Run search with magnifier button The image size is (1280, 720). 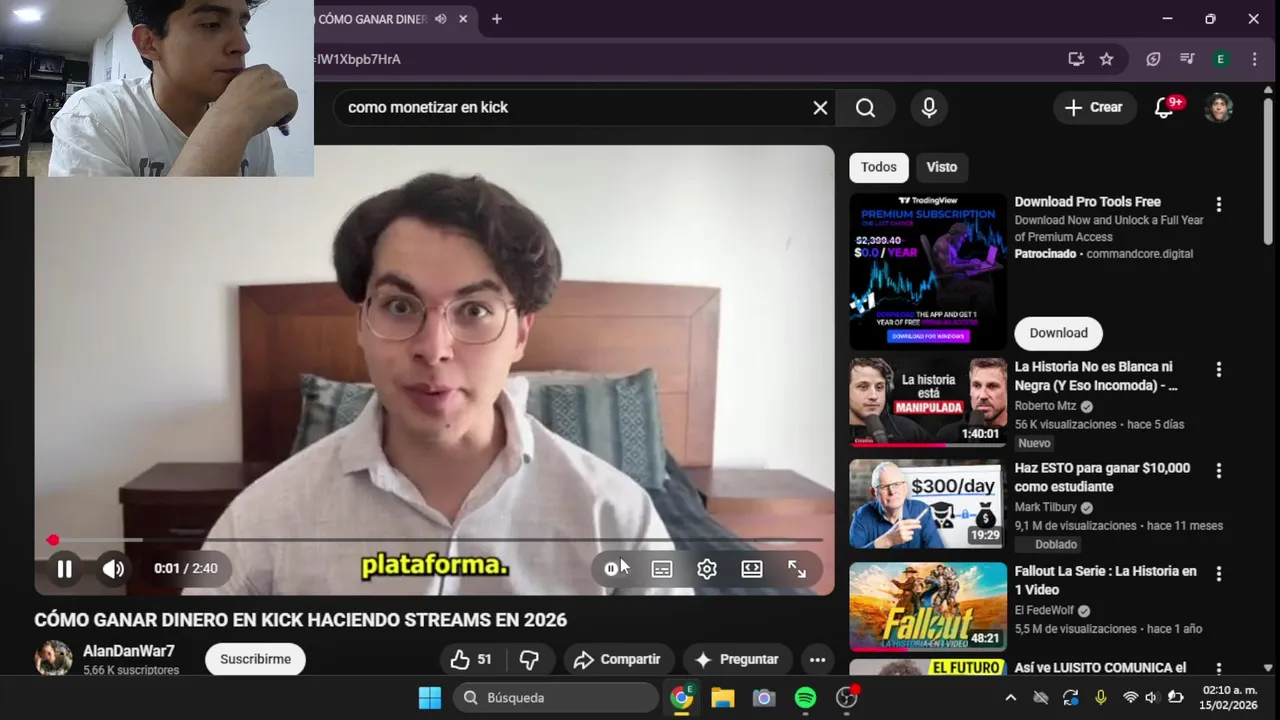(x=866, y=107)
